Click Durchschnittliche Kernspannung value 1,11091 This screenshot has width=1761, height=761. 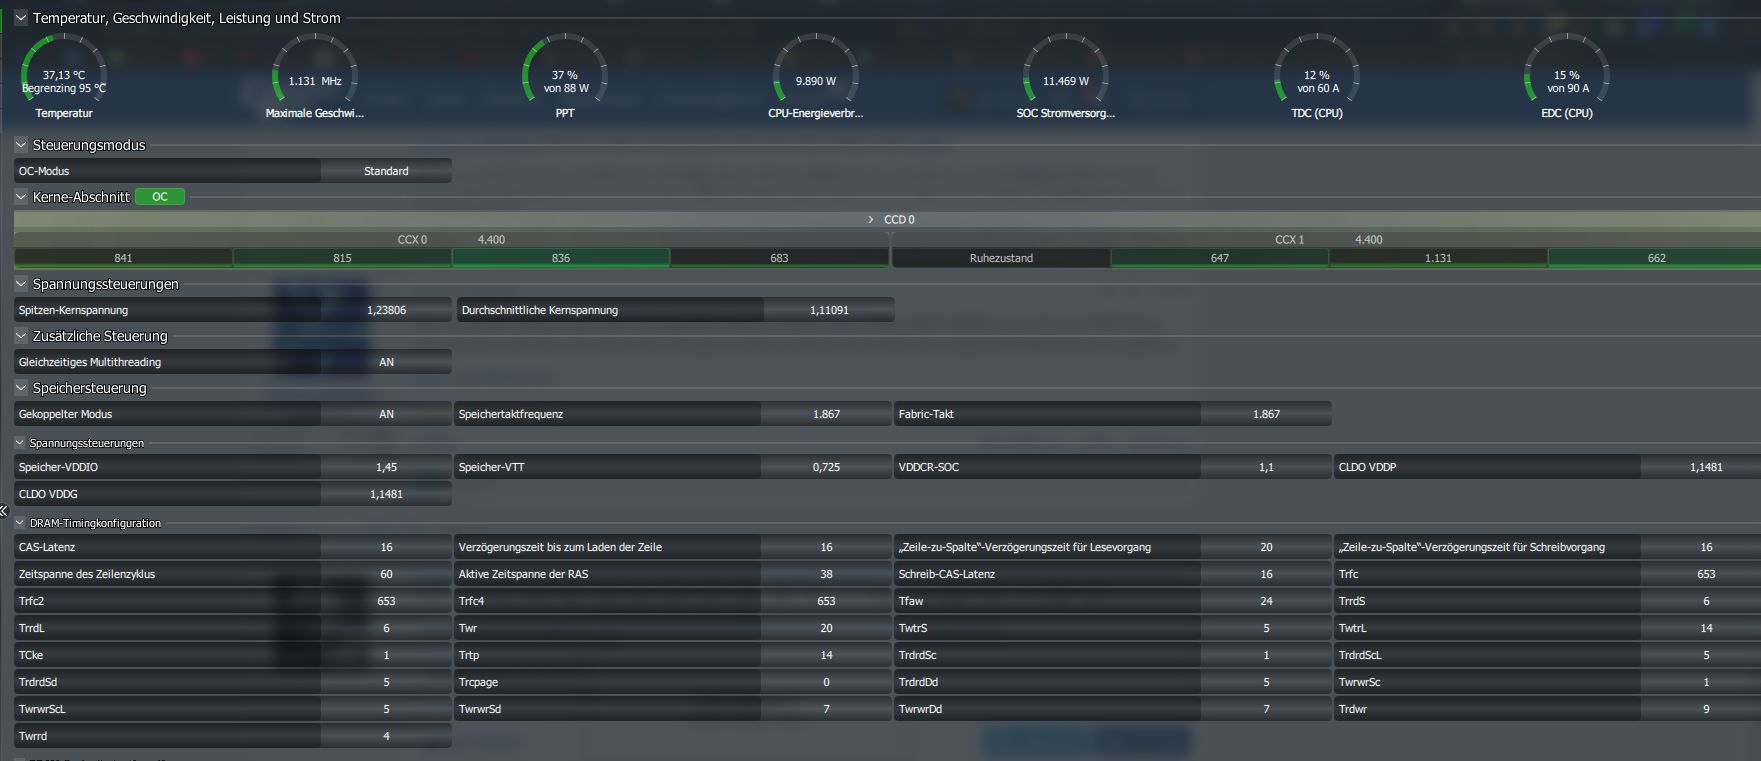829,310
